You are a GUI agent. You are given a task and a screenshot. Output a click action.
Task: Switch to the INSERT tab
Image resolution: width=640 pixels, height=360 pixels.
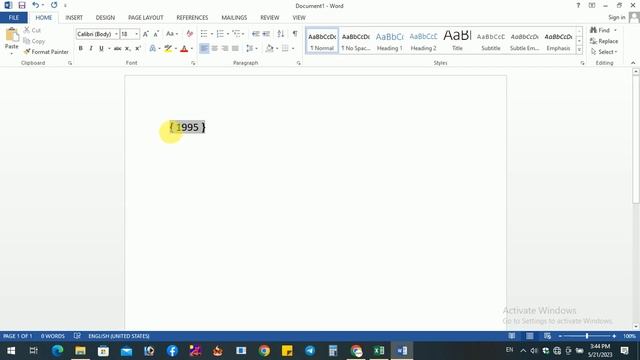pos(74,18)
